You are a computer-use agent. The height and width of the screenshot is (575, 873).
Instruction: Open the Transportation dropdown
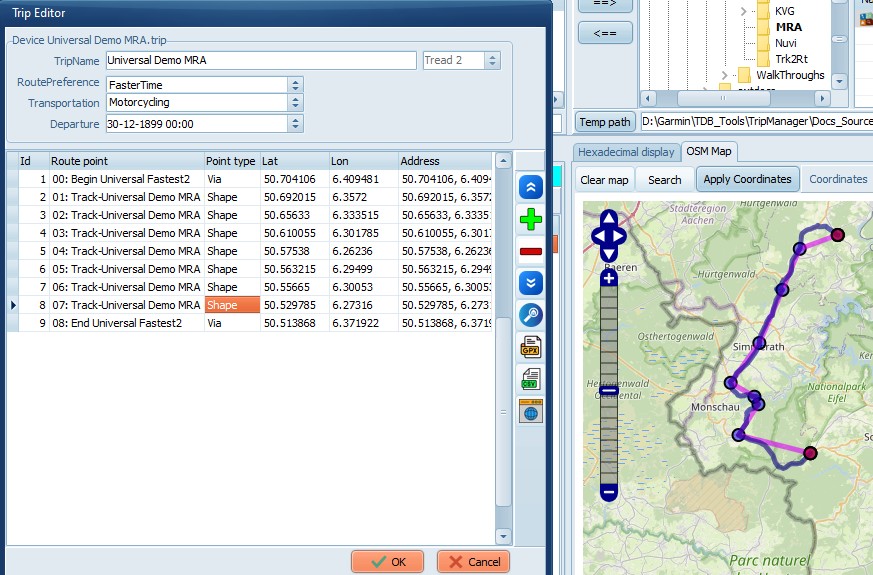(x=295, y=103)
